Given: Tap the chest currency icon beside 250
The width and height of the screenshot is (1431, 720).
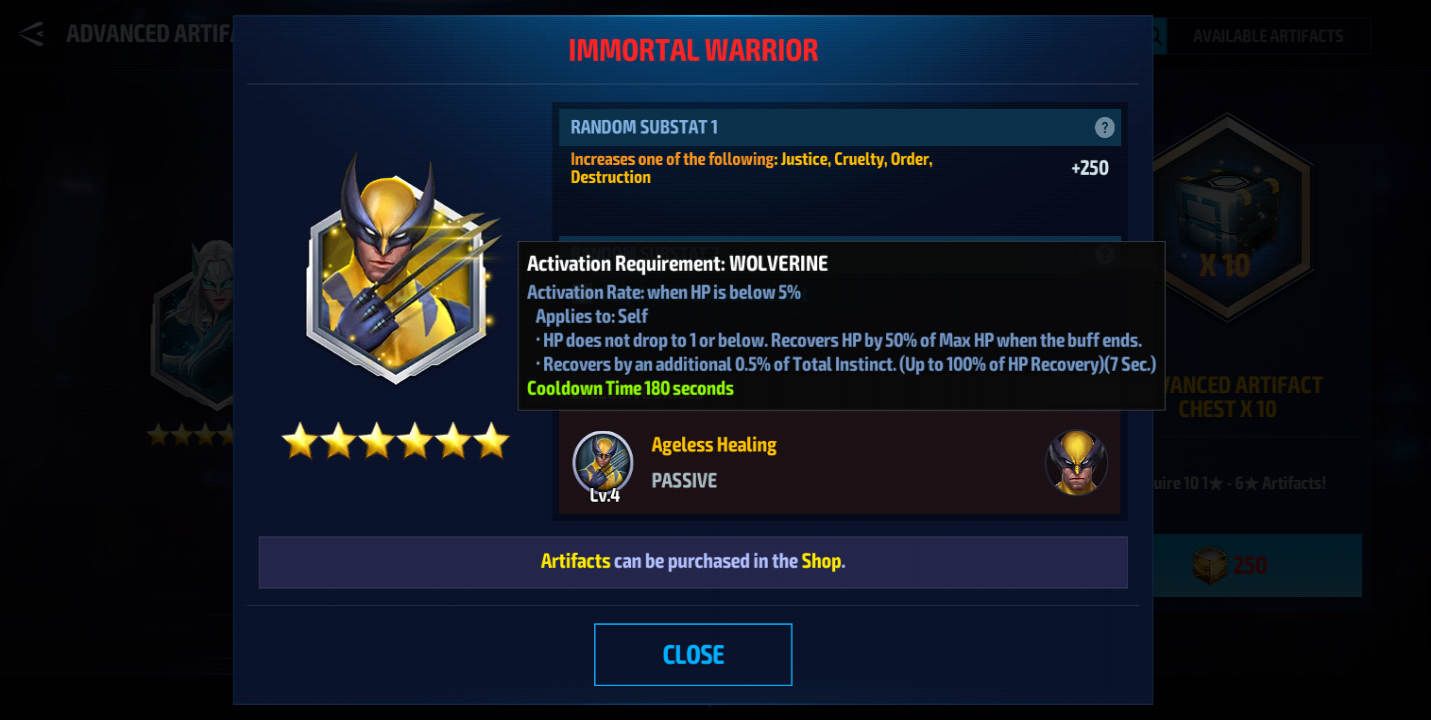Looking at the screenshot, I should tap(1210, 566).
